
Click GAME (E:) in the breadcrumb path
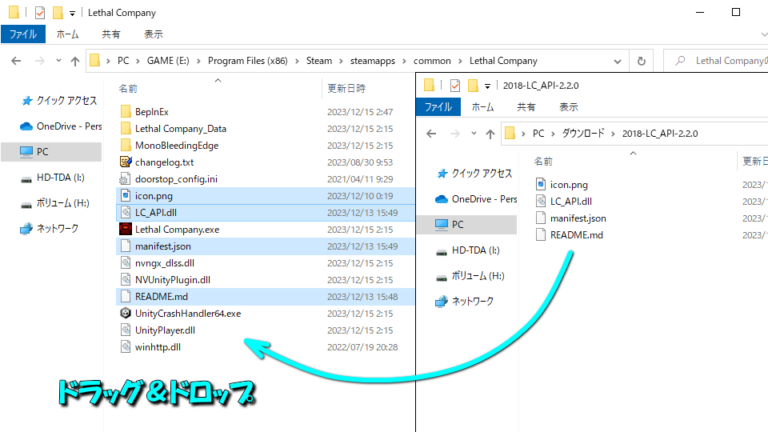[x=168, y=61]
